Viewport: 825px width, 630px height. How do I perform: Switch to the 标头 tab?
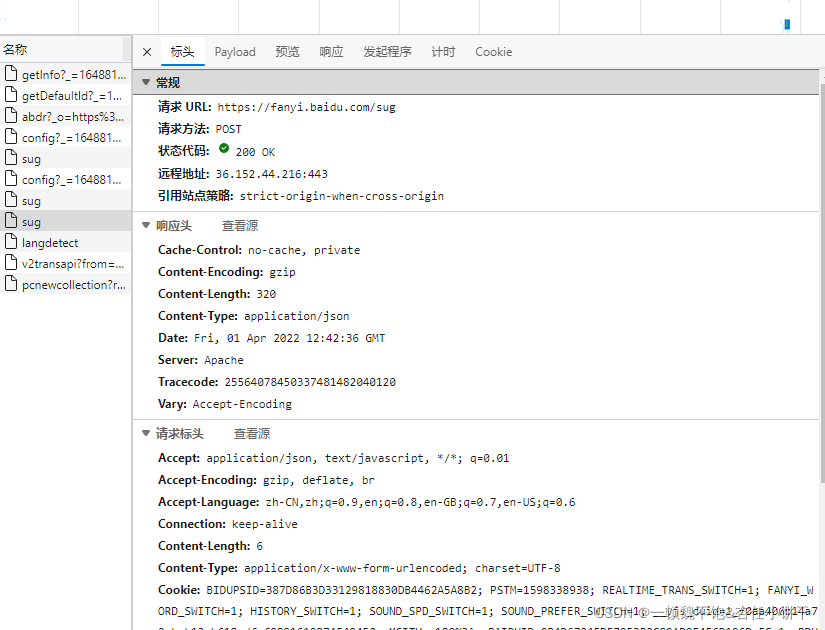pyautogui.click(x=183, y=52)
